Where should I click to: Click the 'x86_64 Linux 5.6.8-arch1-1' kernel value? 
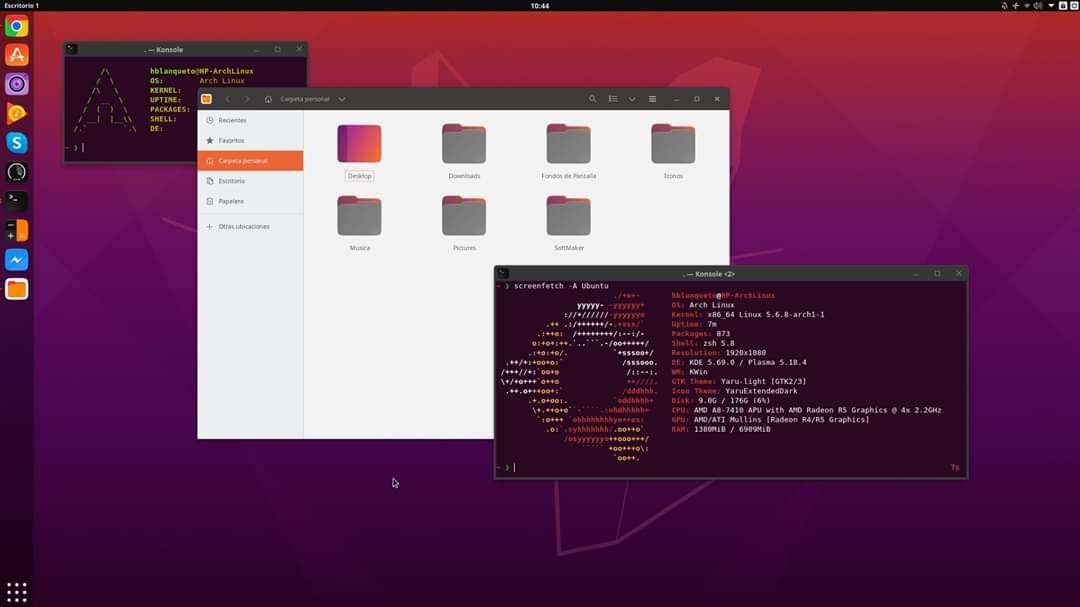(766, 315)
